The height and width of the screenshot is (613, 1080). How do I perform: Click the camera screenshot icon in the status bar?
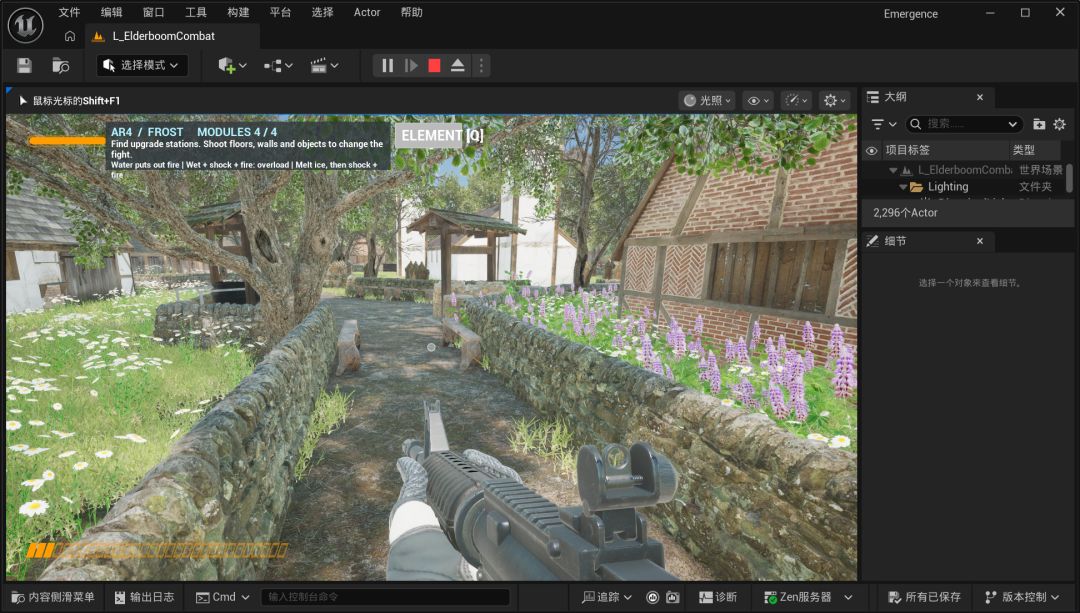tap(673, 597)
